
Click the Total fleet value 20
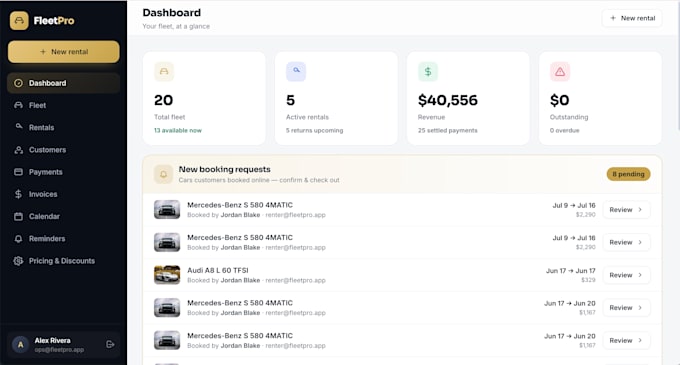point(163,100)
